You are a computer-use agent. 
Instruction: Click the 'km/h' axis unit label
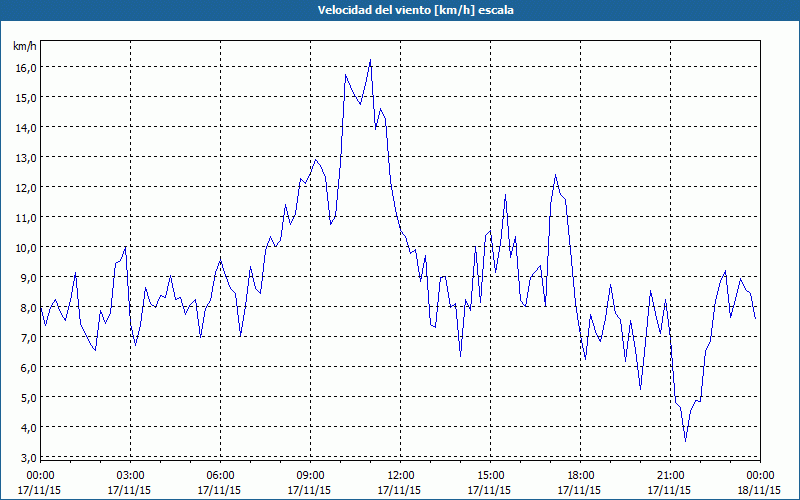click(x=24, y=46)
